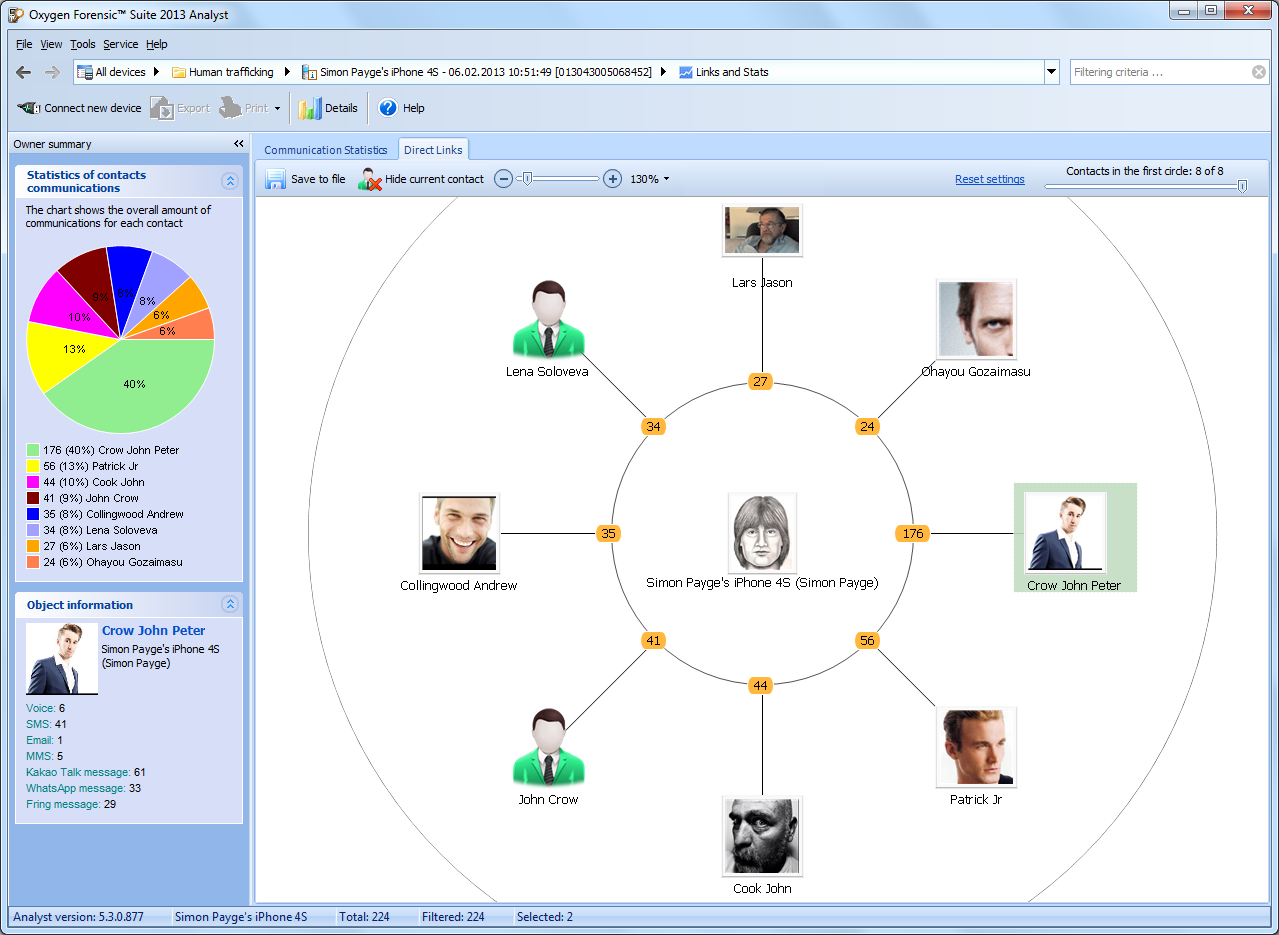1279x935 pixels.
Task: Click the 34 communications badge
Action: pyautogui.click(x=654, y=427)
